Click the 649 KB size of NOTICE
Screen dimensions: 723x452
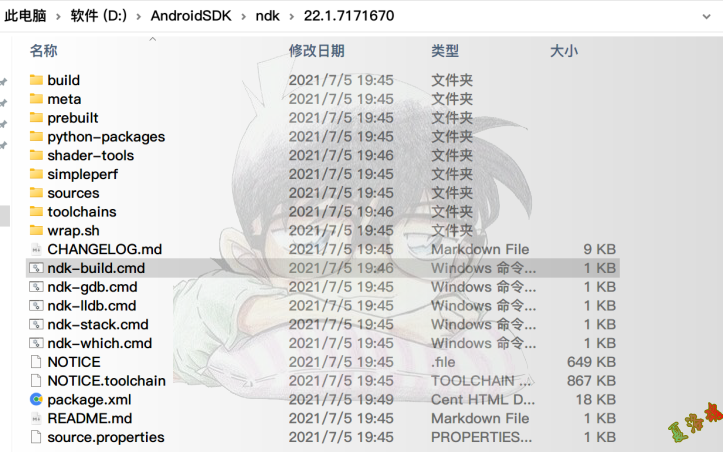[592, 362]
